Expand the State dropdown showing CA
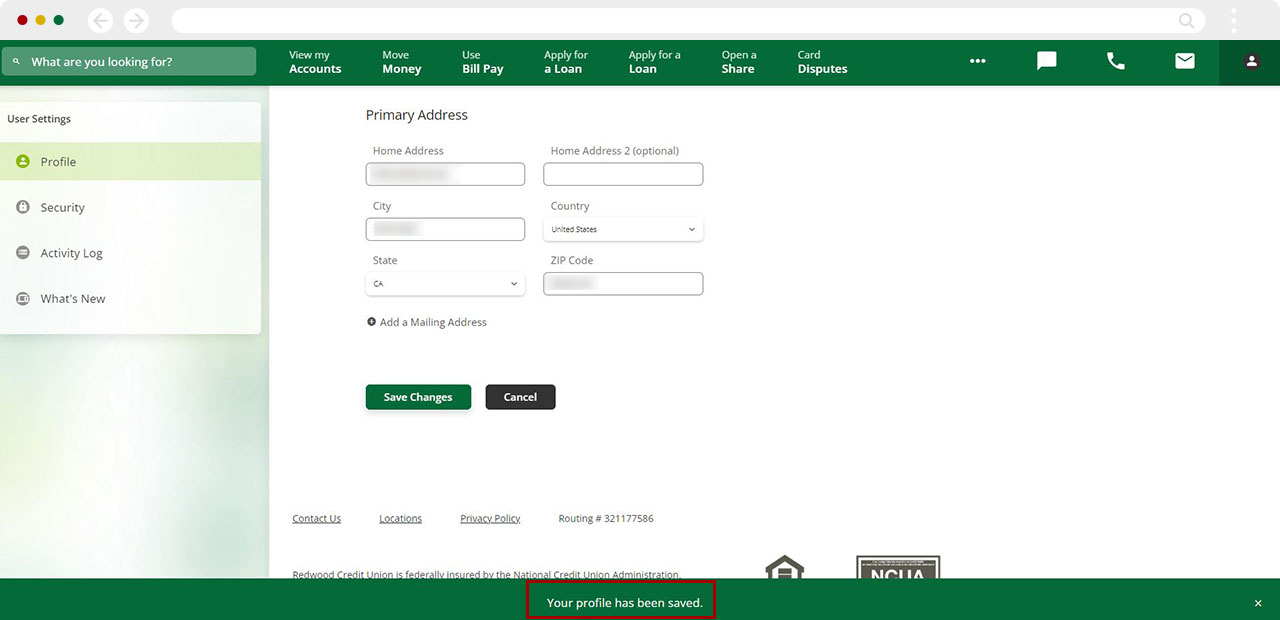Screen dimensions: 1280x620 445,284
